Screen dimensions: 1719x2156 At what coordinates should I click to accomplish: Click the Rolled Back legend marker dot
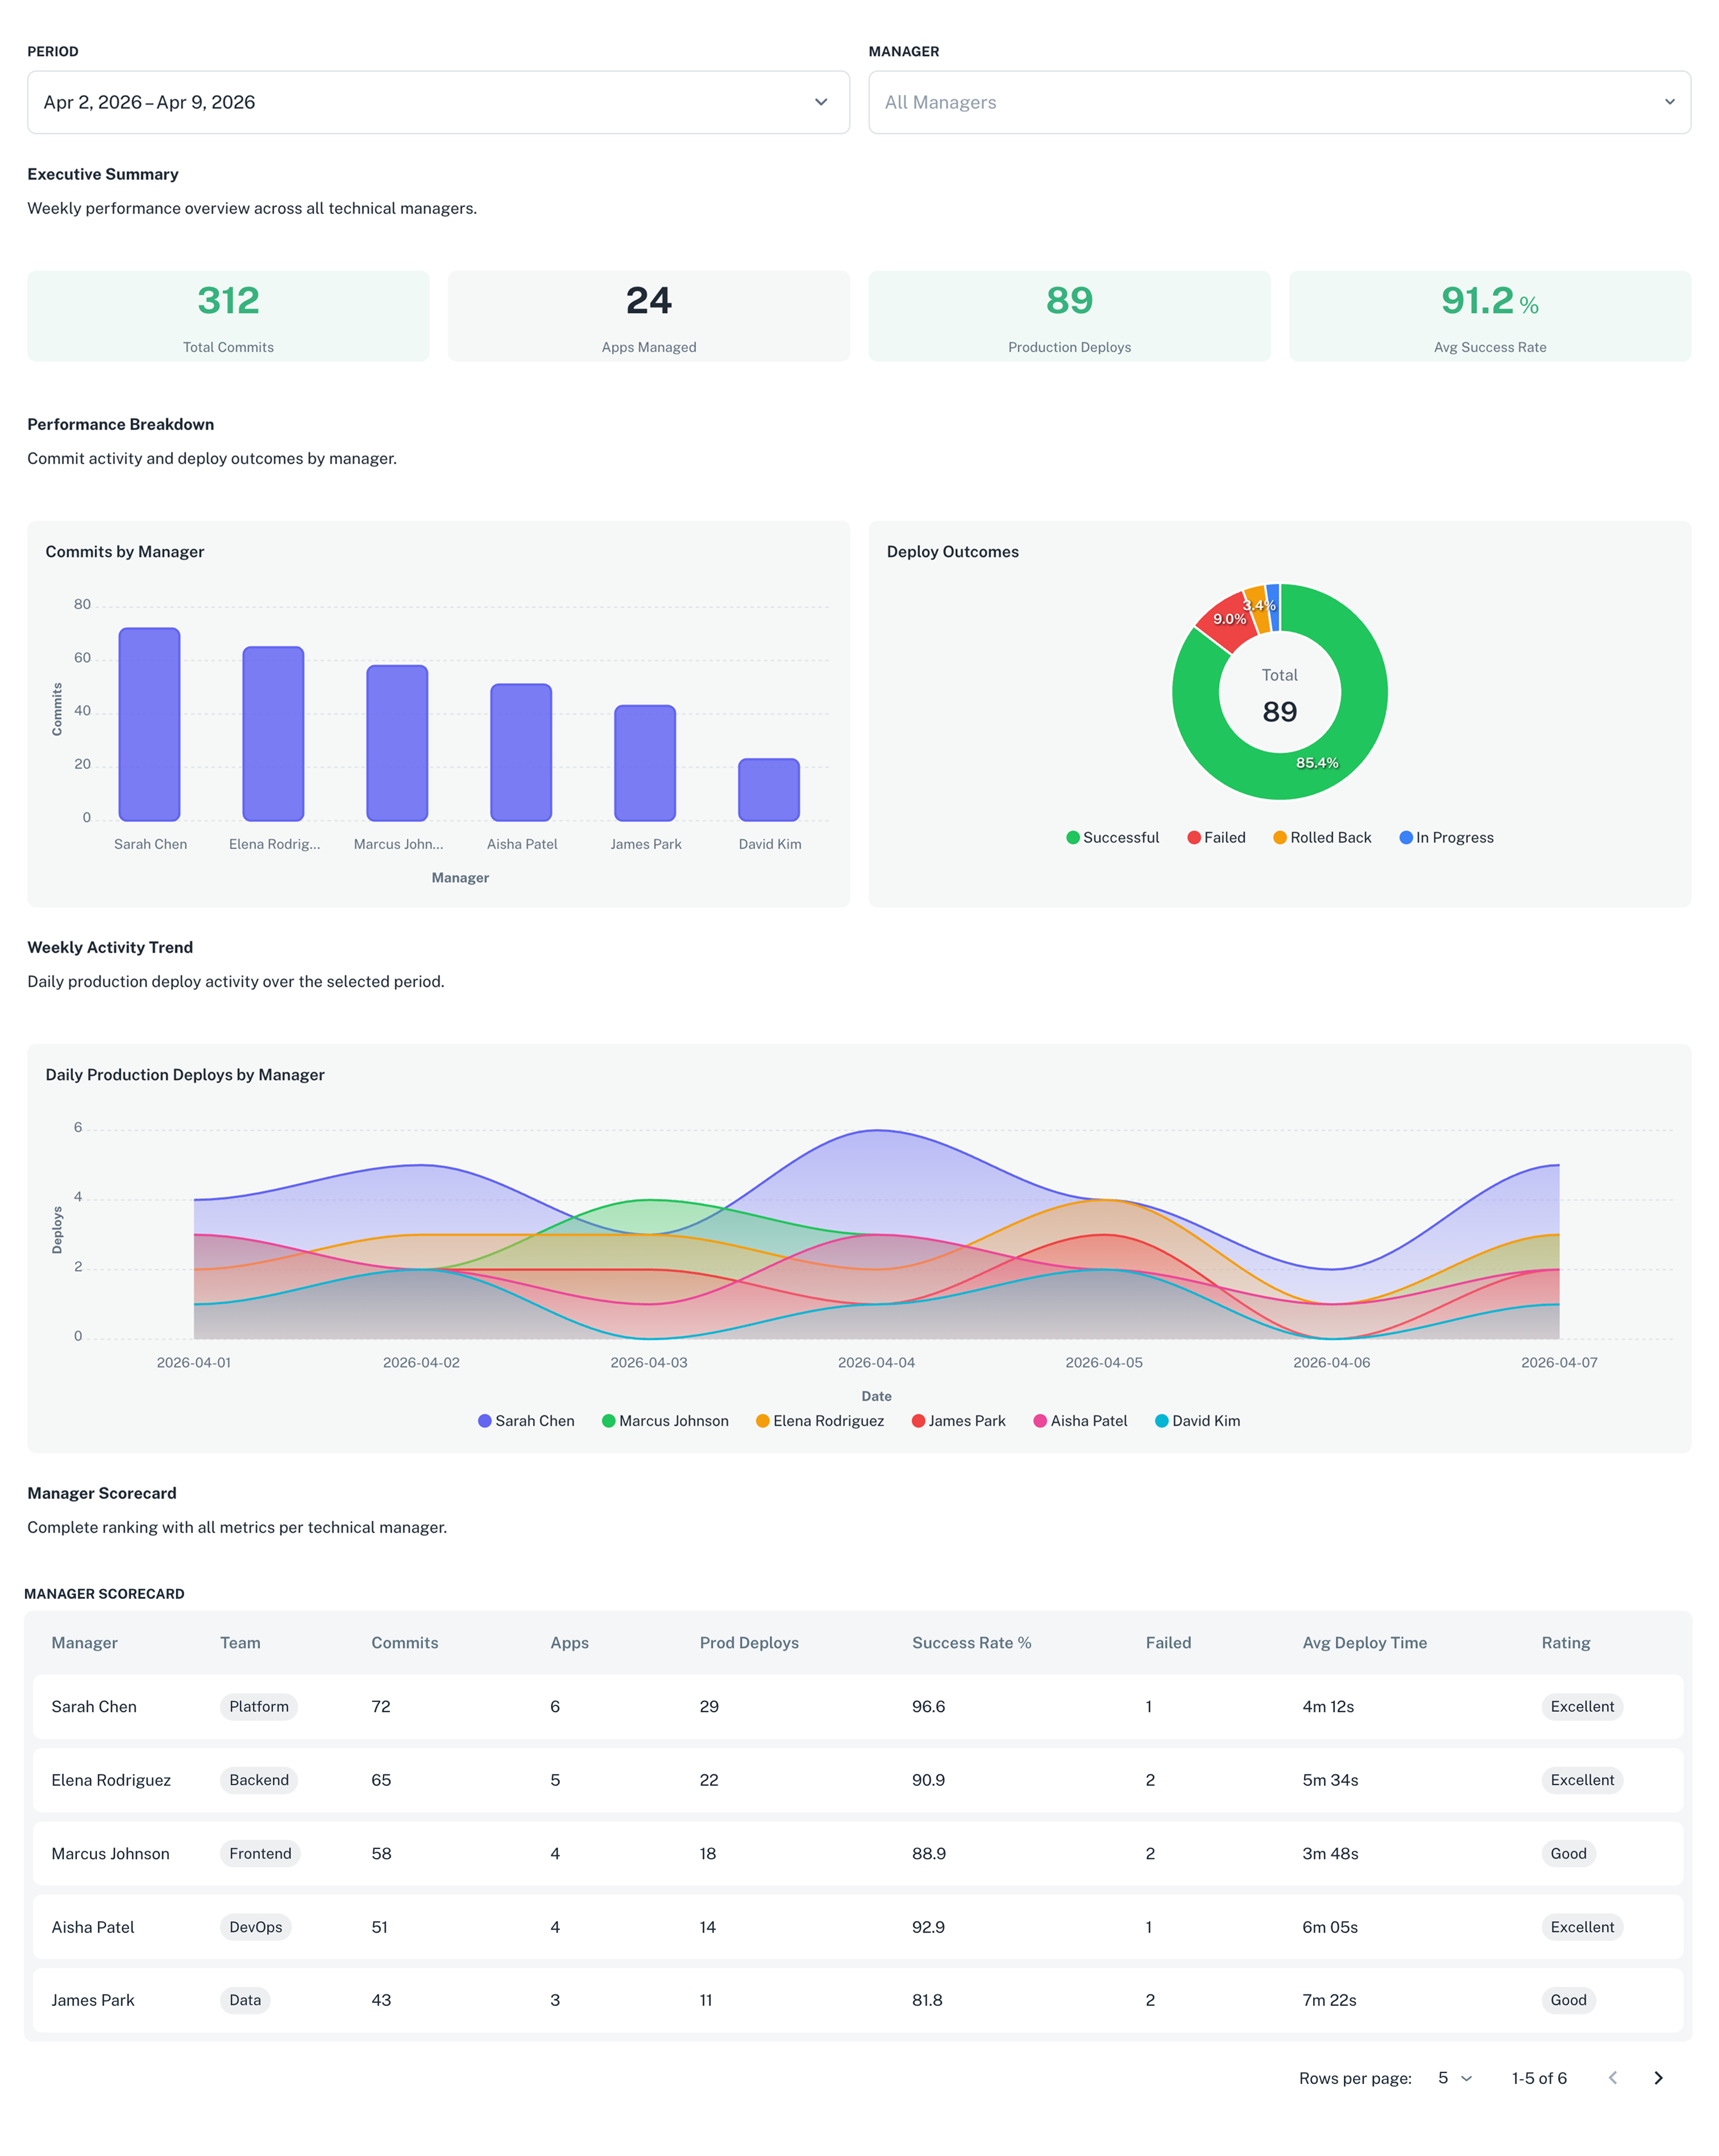tap(1279, 837)
